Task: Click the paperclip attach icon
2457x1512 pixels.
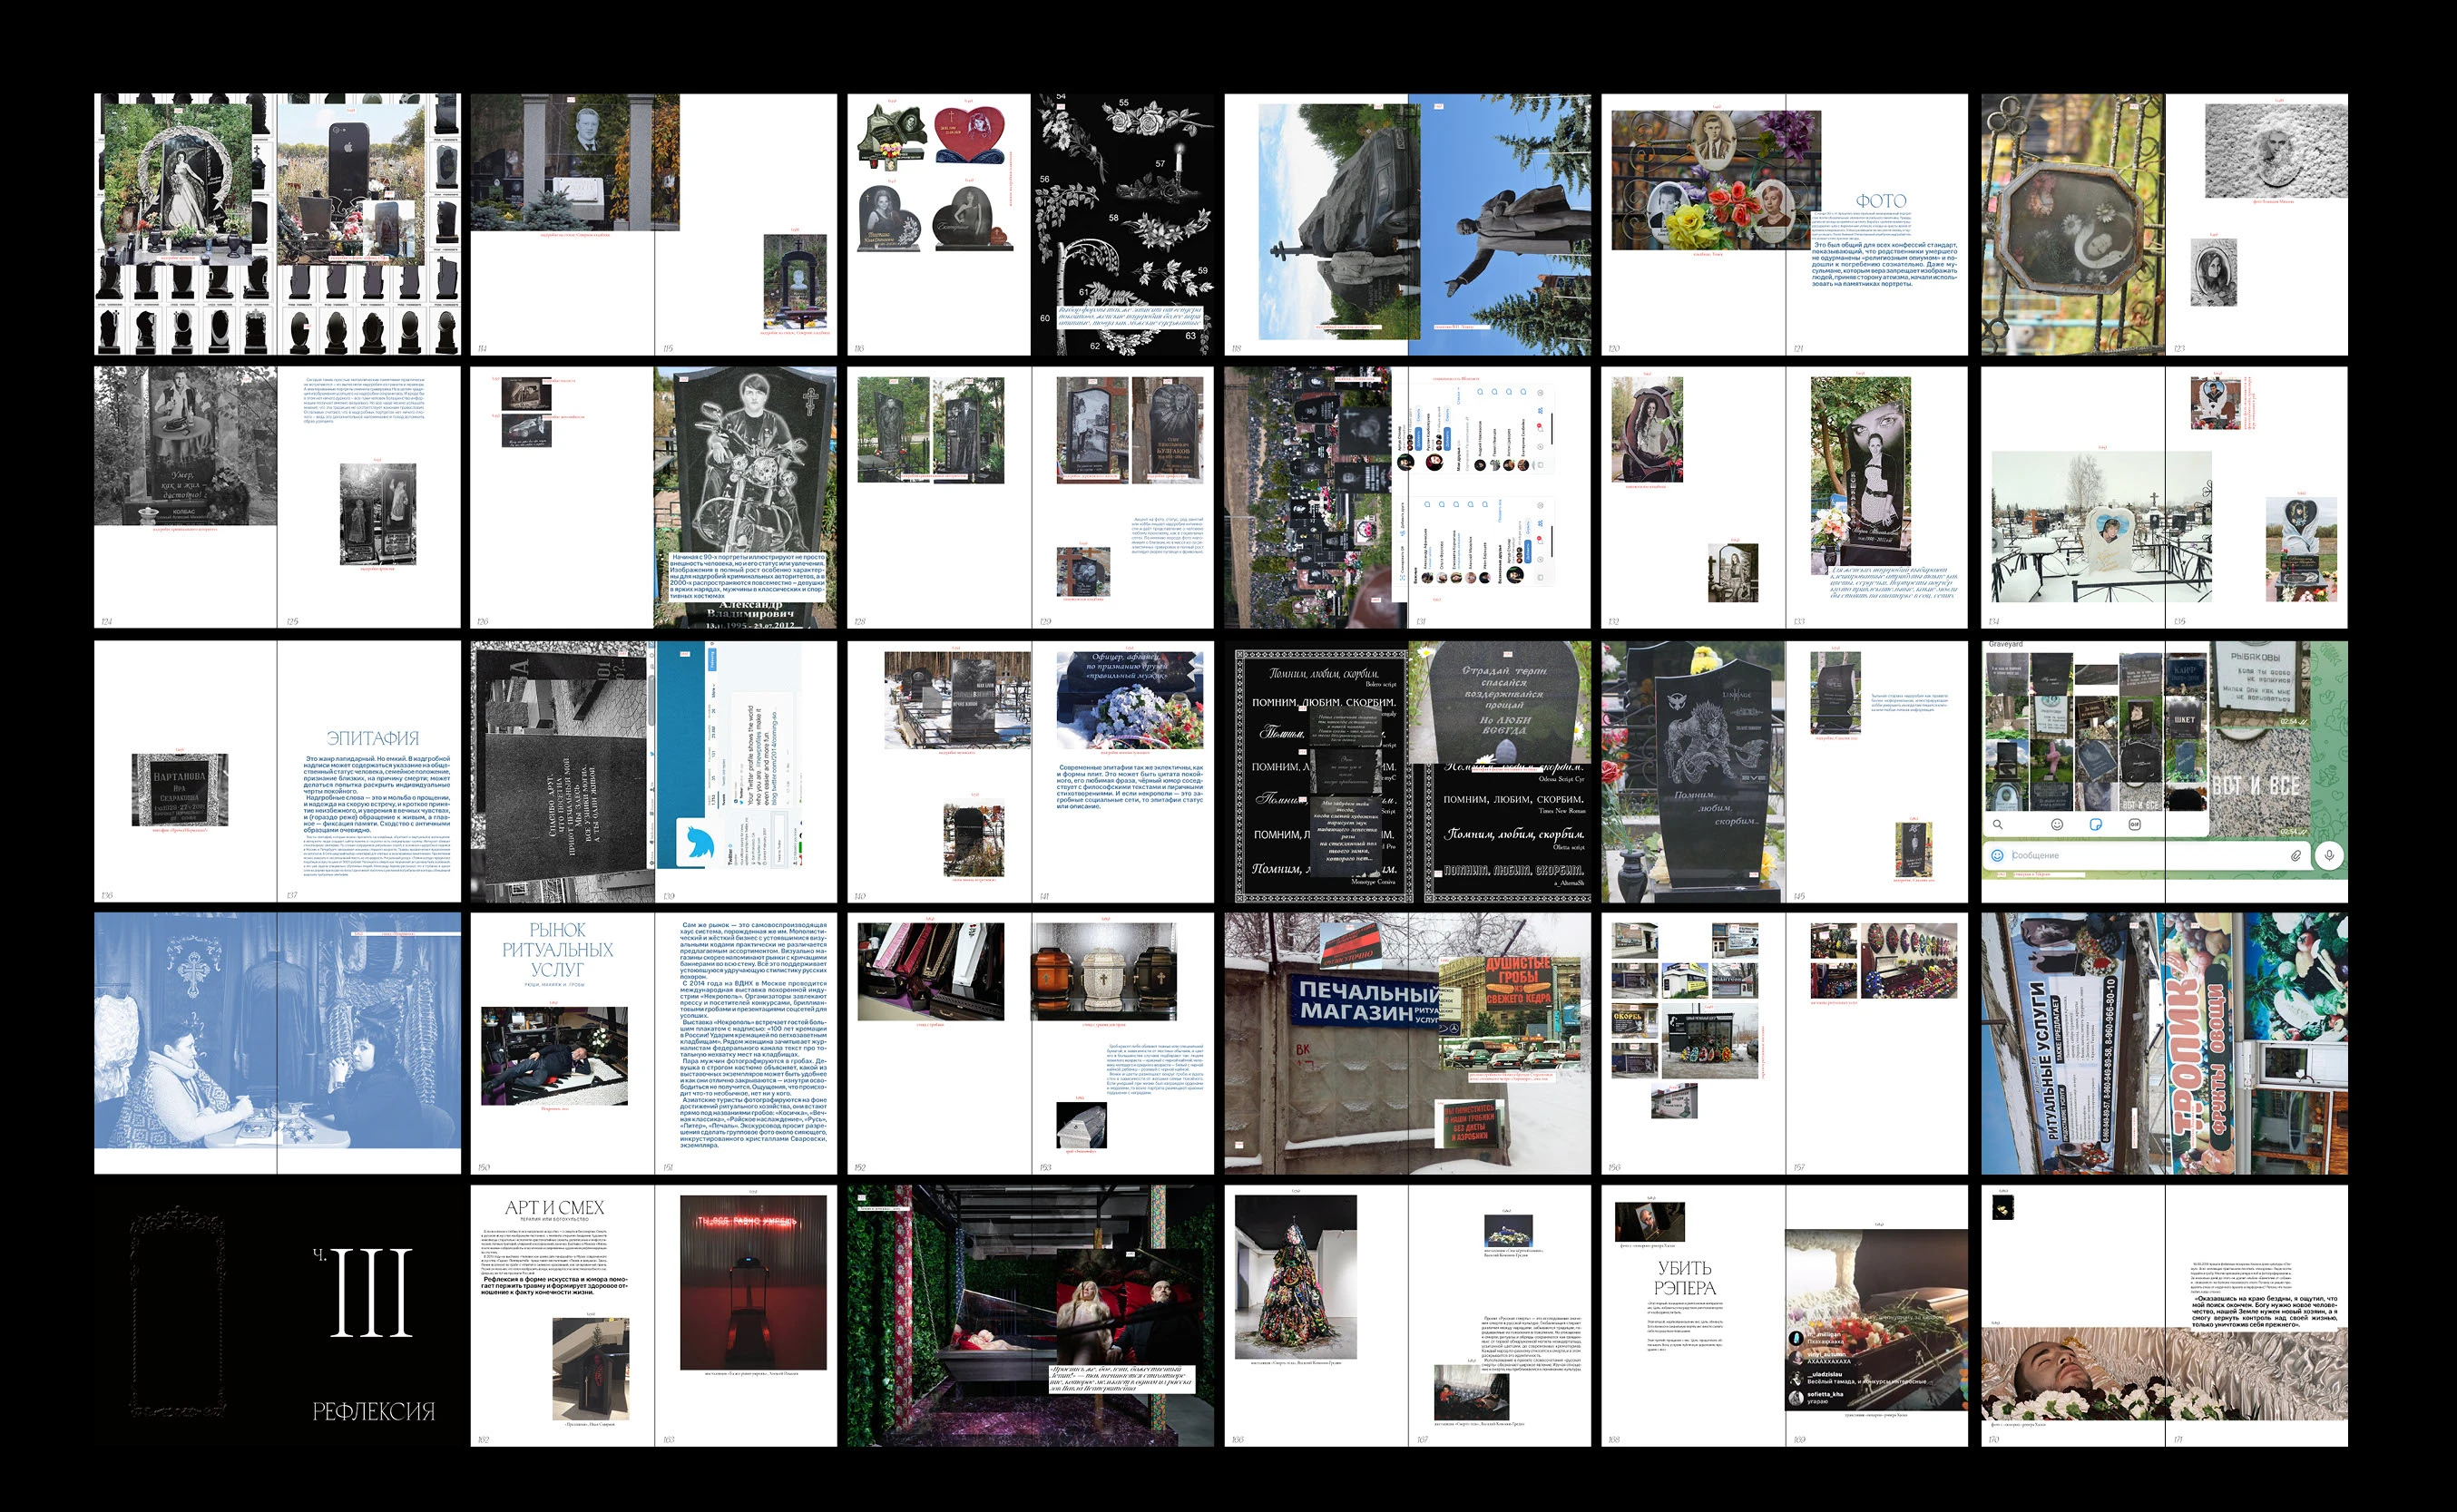Action: coord(2296,856)
